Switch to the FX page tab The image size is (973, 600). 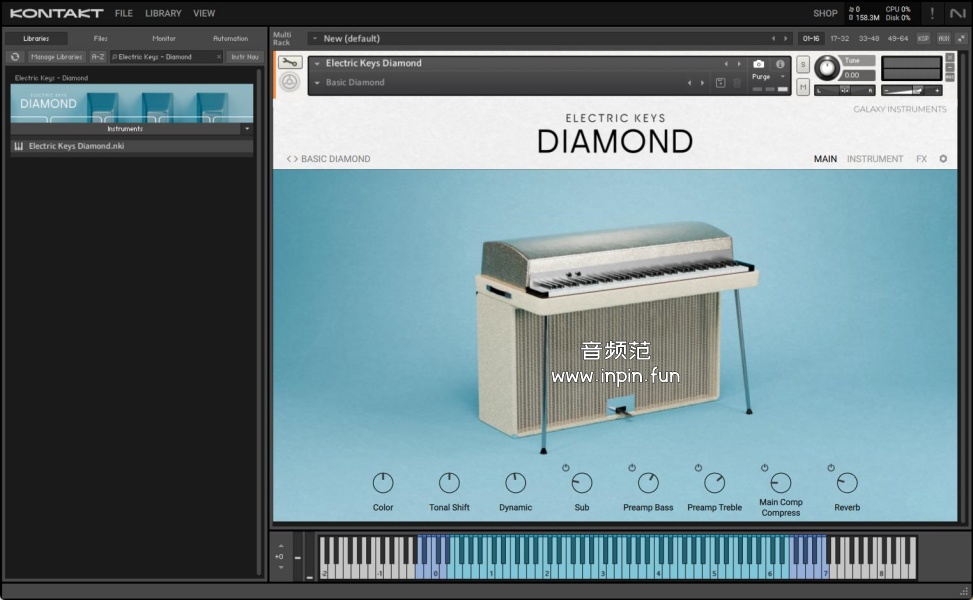(921, 159)
